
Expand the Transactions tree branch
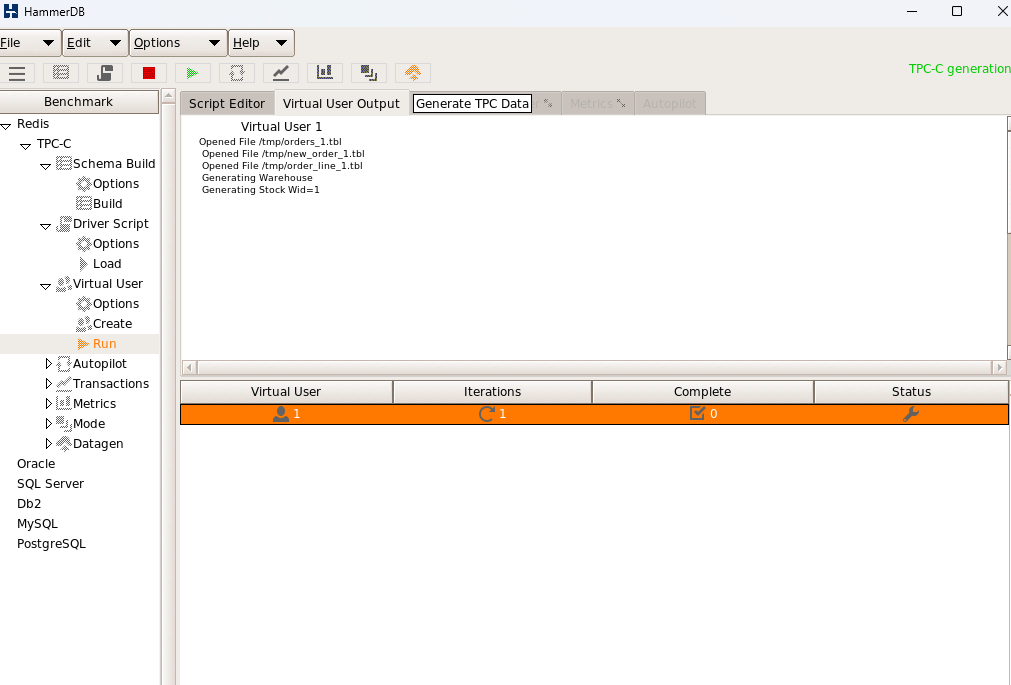(47, 383)
